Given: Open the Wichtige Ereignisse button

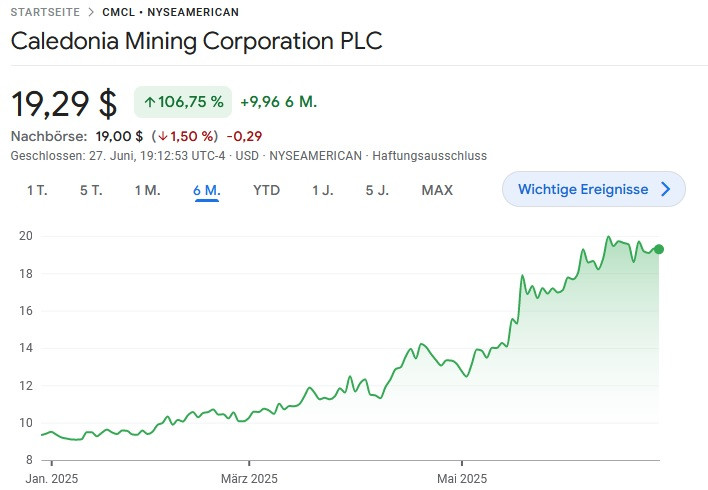Looking at the screenshot, I should (x=593, y=189).
